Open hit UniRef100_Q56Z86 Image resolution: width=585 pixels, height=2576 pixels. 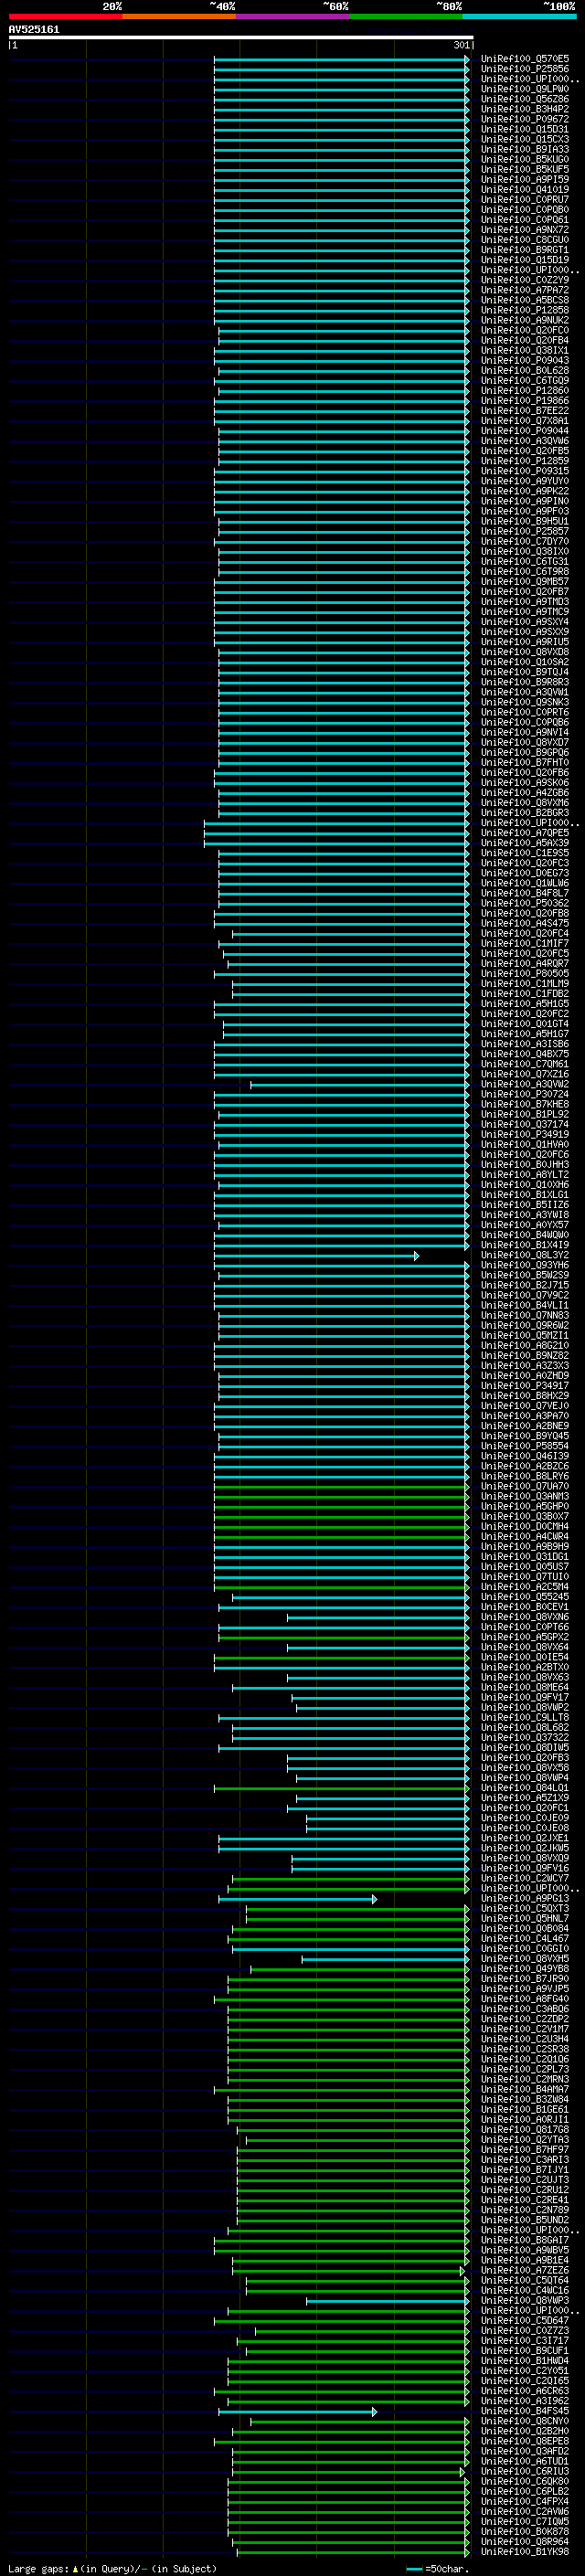[x=524, y=99]
